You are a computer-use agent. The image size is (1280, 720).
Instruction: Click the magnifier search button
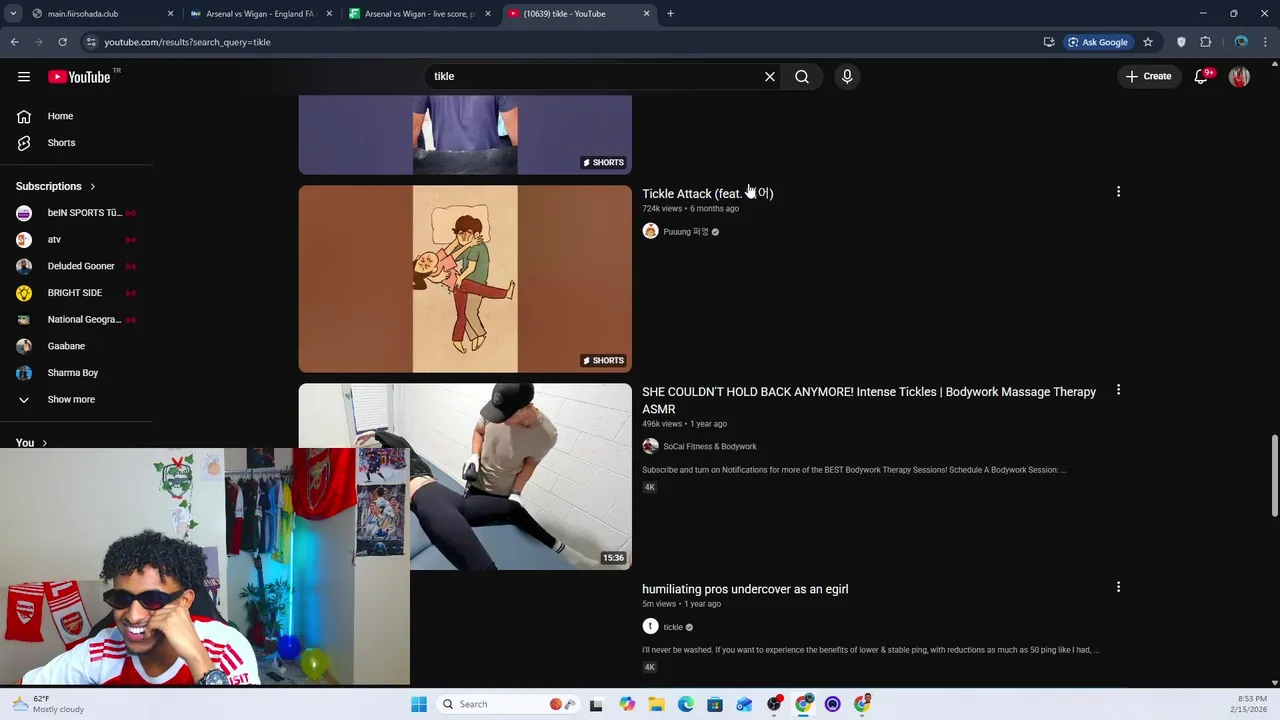pos(802,76)
